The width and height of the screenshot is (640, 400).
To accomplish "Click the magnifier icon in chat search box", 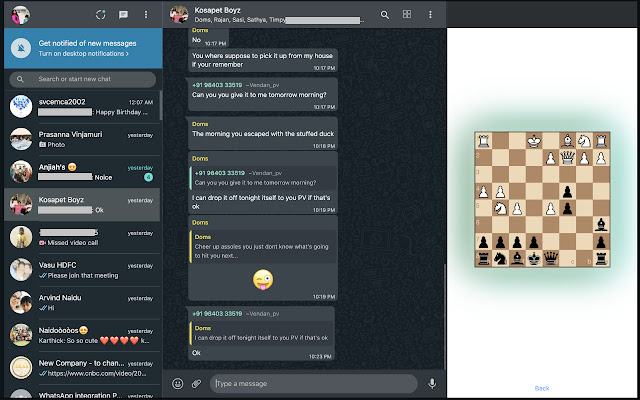I will click(x=20, y=79).
